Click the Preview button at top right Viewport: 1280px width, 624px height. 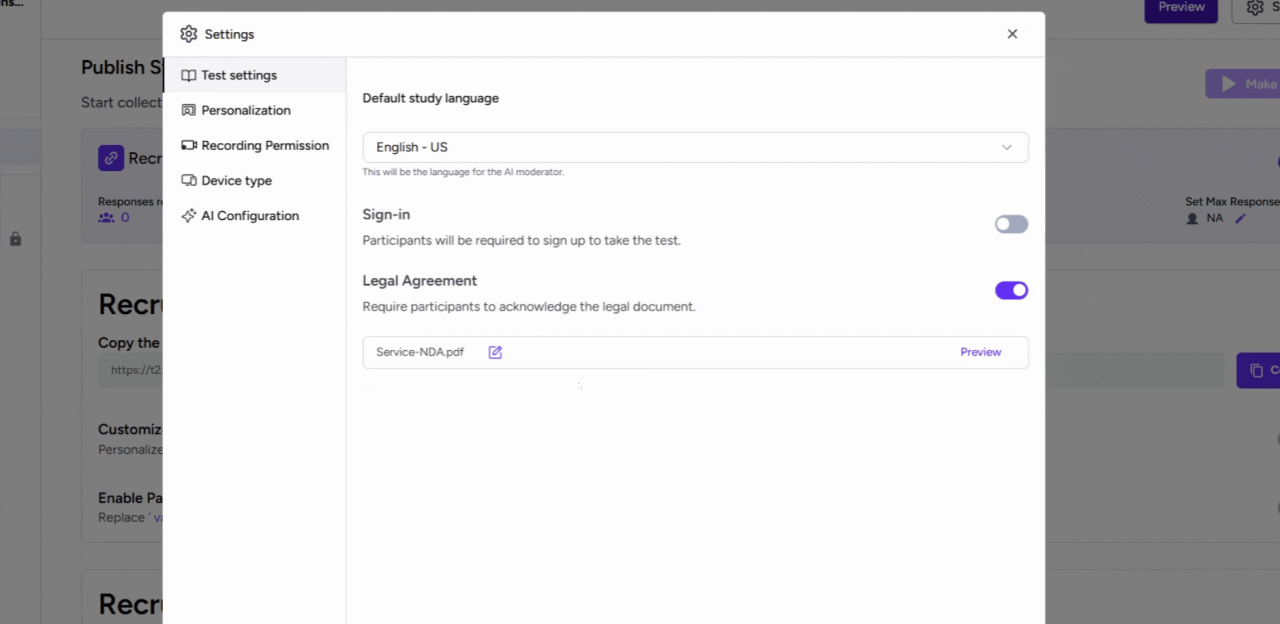(1180, 7)
